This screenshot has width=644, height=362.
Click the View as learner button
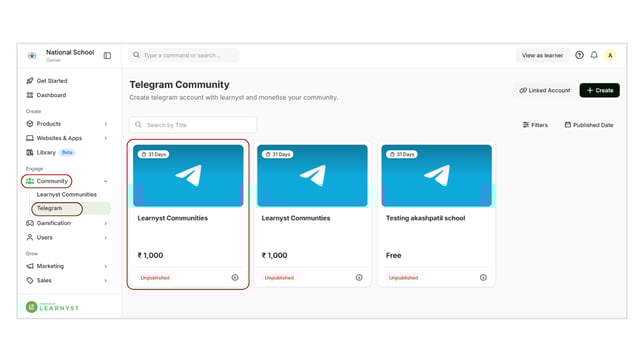click(542, 55)
